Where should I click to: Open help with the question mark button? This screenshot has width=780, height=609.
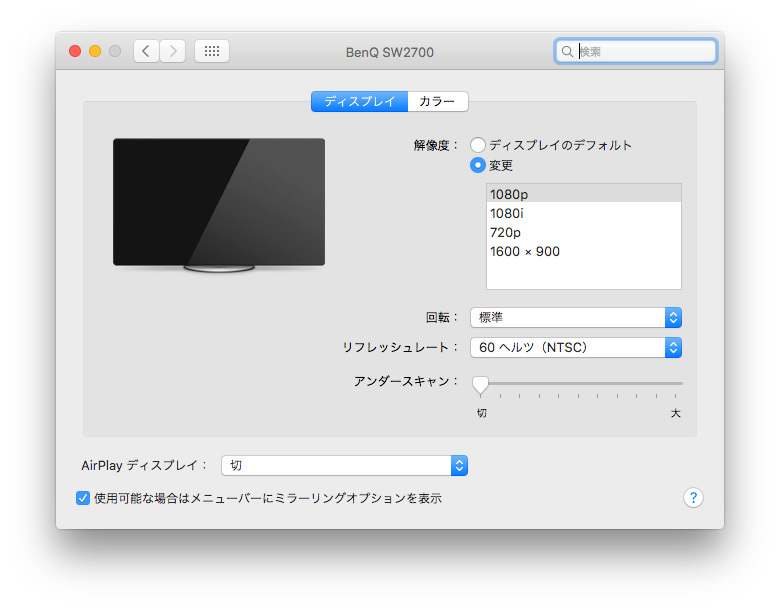tap(693, 498)
